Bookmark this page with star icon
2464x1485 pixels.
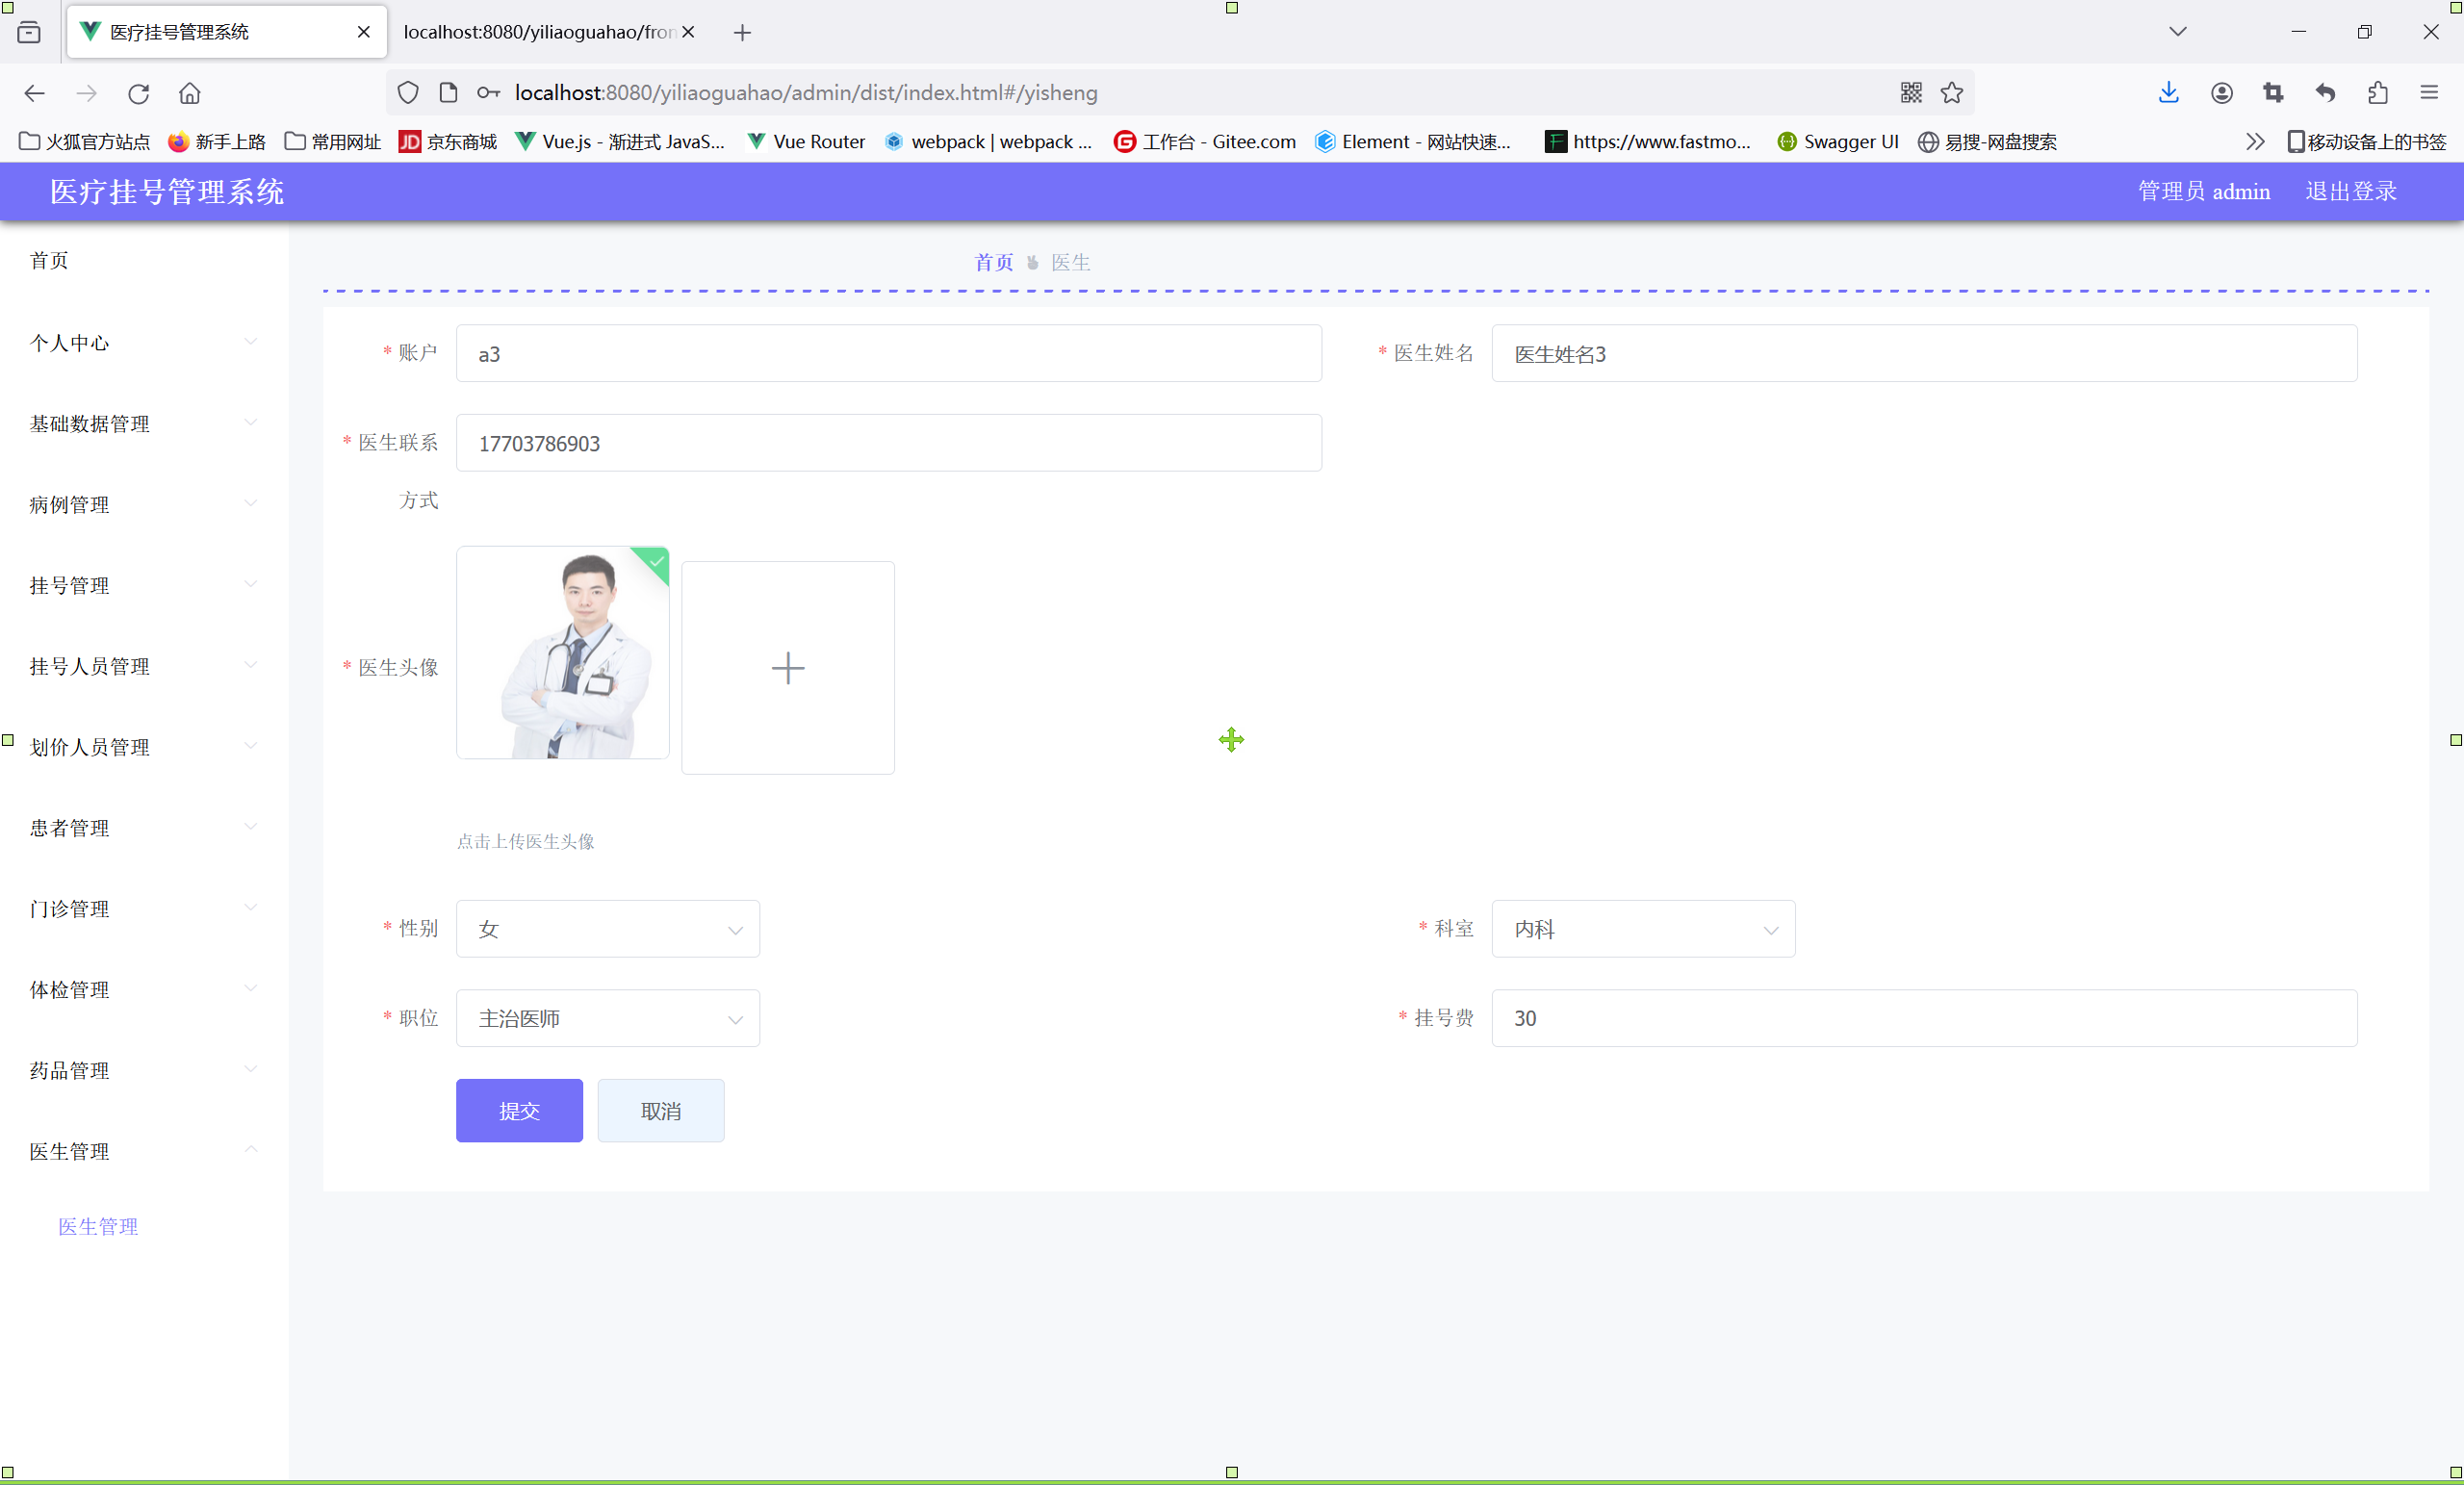[1951, 93]
